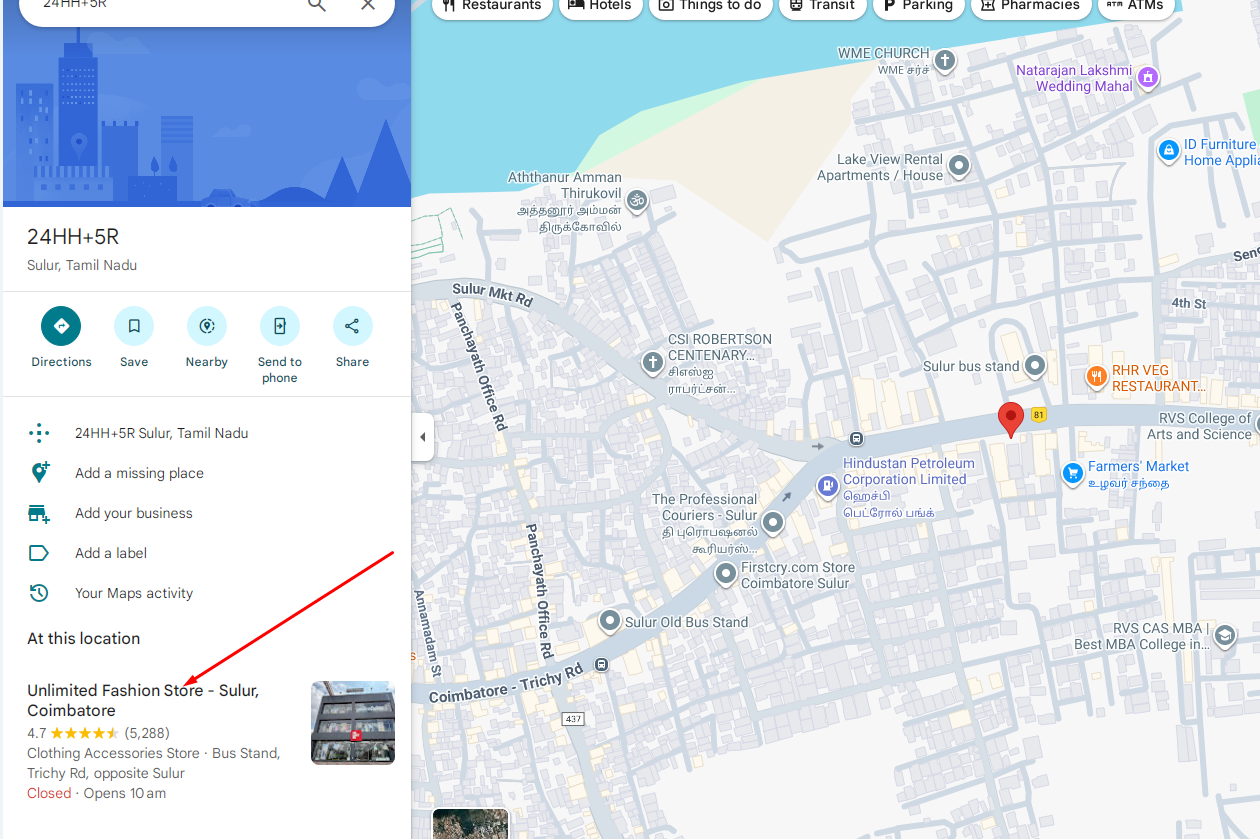Click the Farmers' Market shopping cart marker

(x=1073, y=473)
